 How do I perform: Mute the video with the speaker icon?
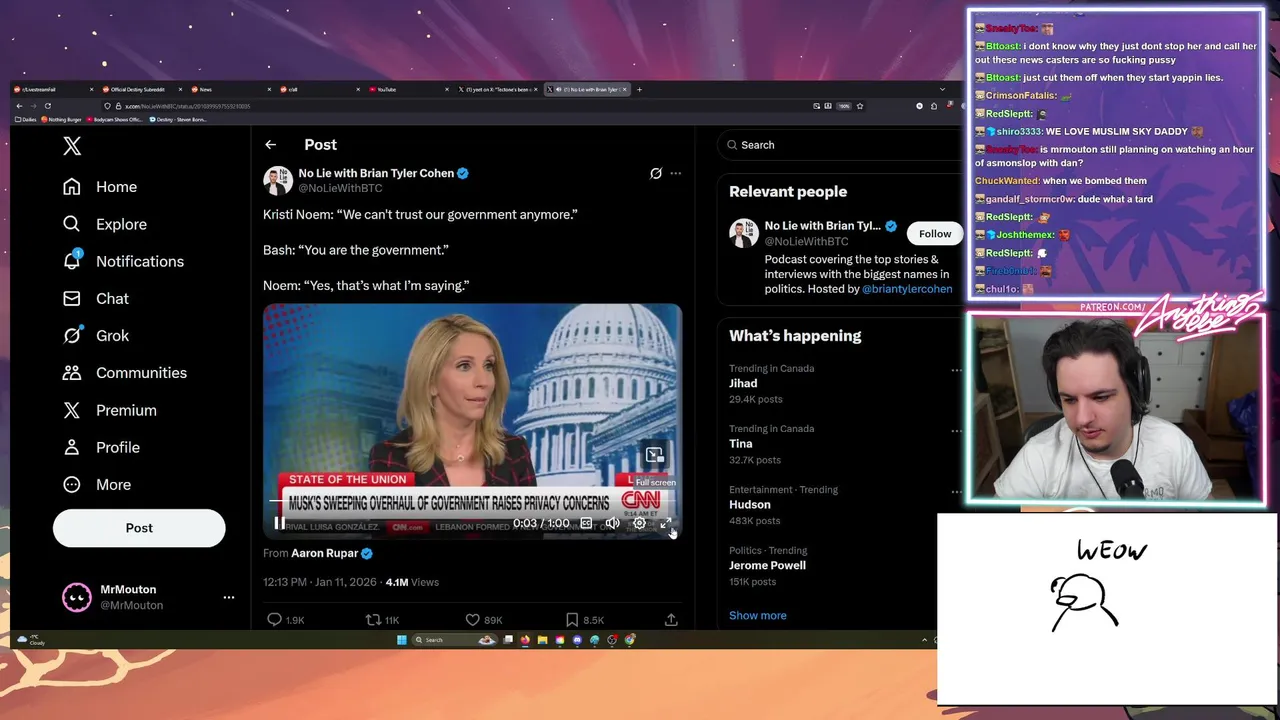(x=613, y=523)
